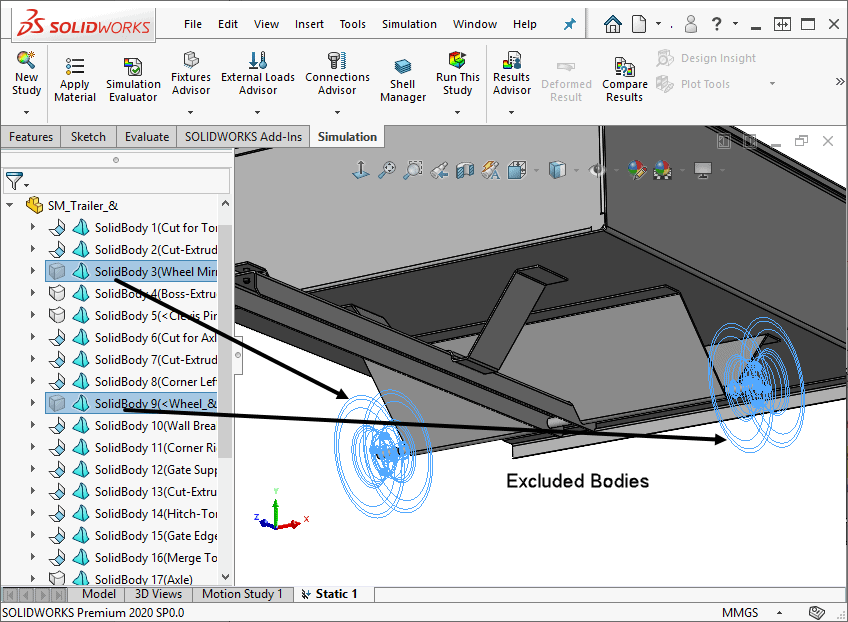Switch to SOLIDWORKS Add-Ins tab

coord(243,137)
